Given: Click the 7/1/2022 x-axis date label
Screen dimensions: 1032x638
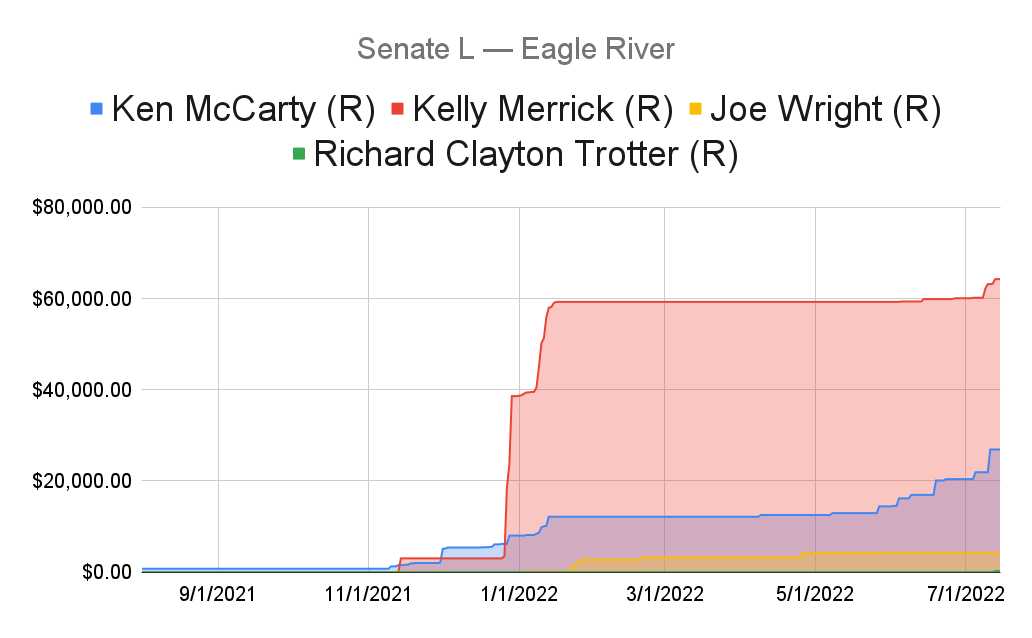Looking at the screenshot, I should point(966,595).
